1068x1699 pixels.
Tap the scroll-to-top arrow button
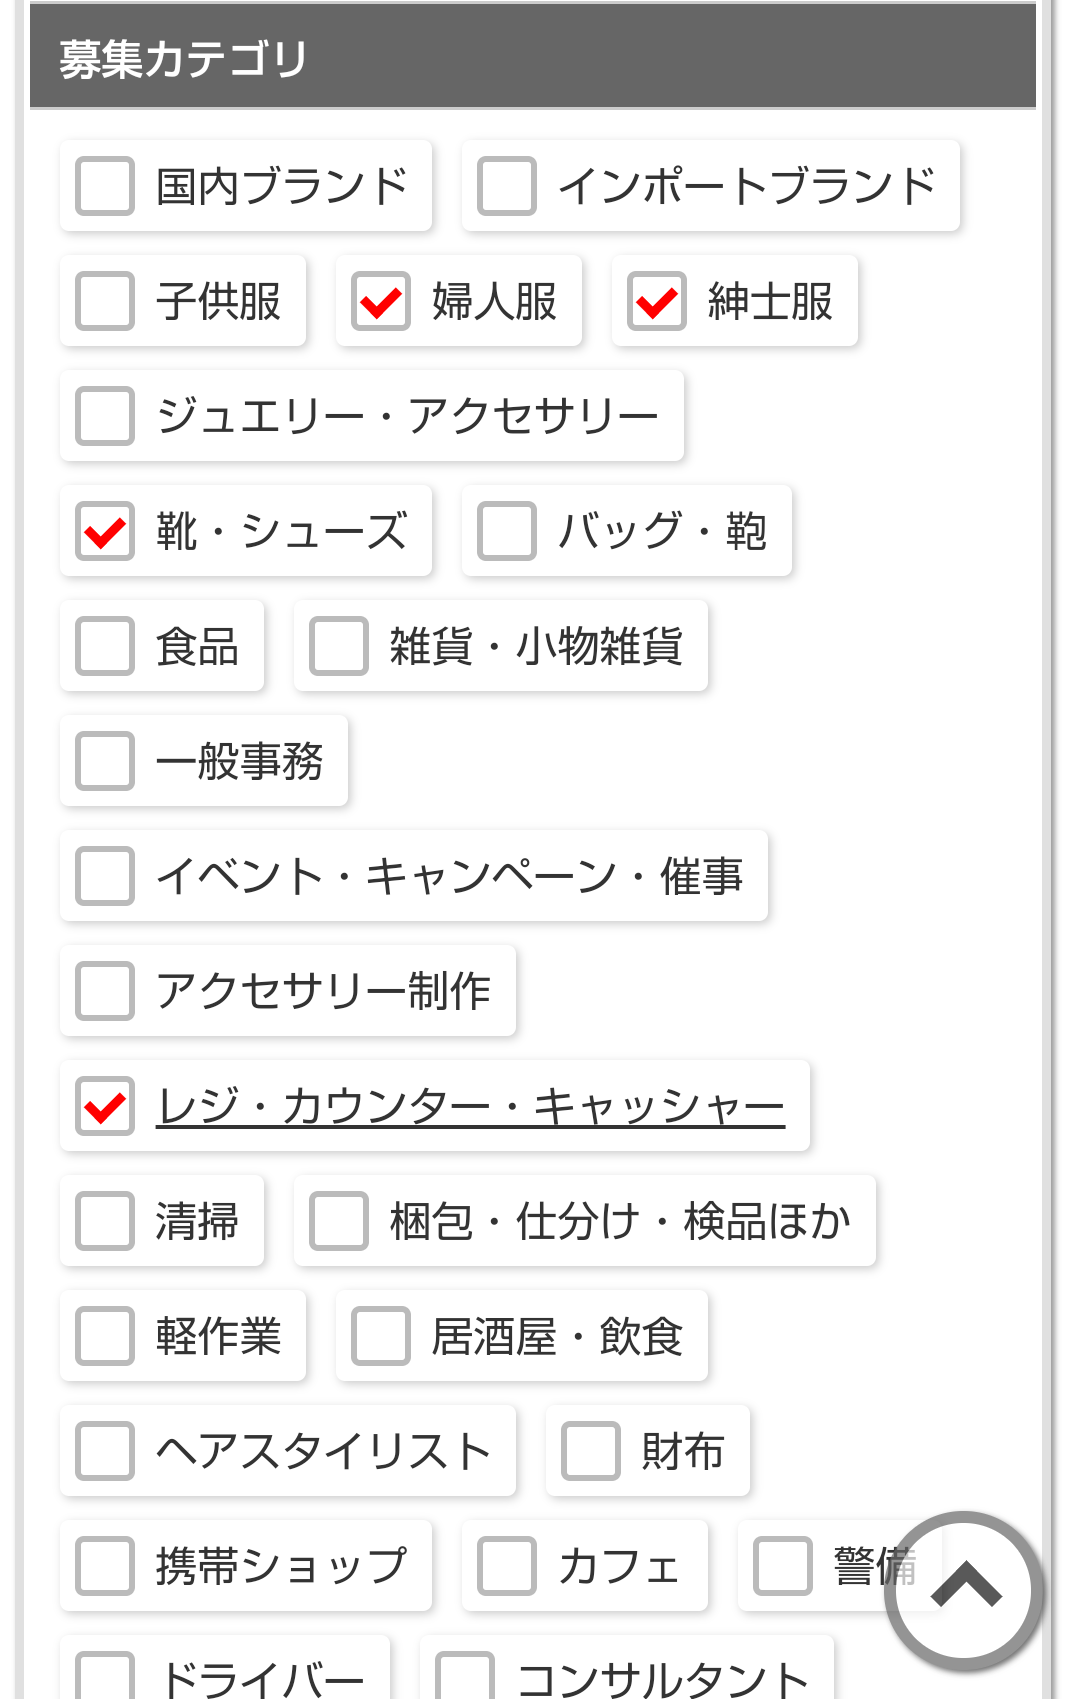pos(964,1589)
